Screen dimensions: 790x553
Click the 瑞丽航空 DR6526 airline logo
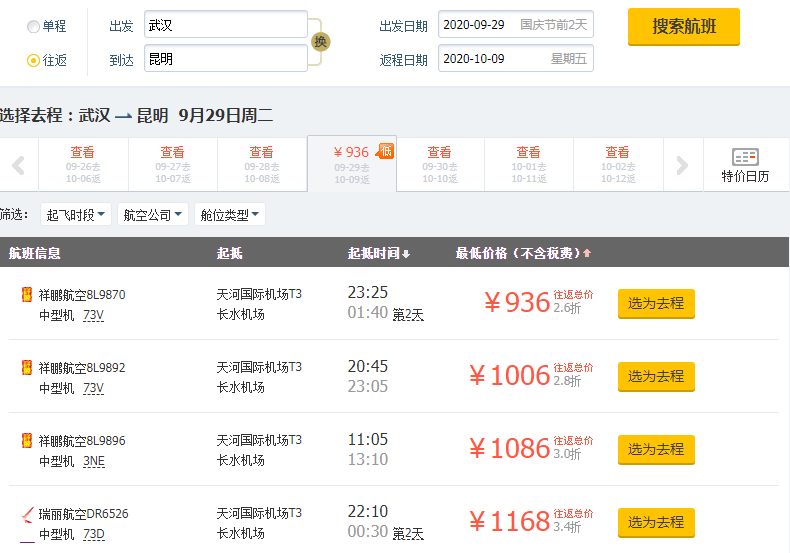tap(27, 514)
